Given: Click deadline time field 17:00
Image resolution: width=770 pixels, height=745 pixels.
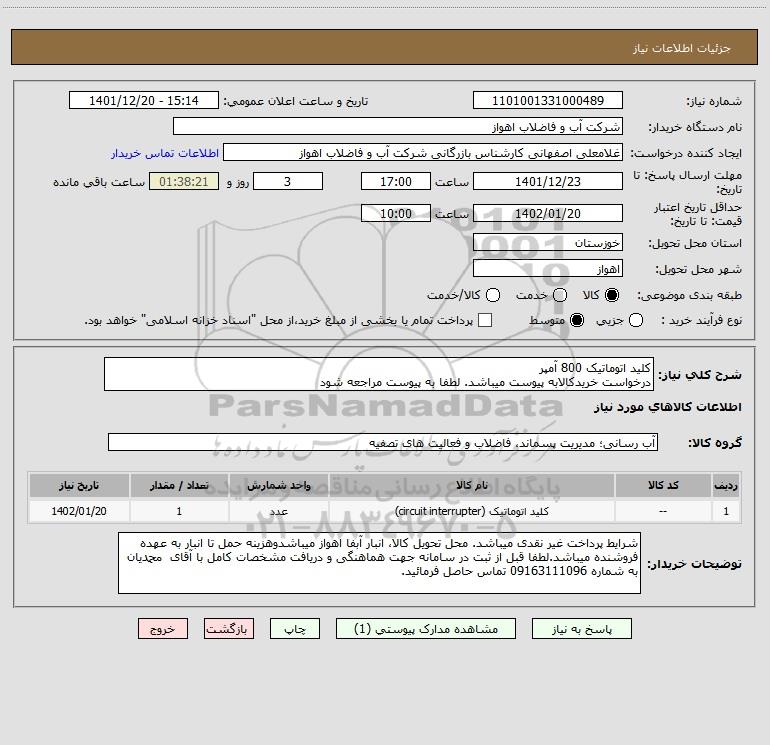Looking at the screenshot, I should [x=396, y=181].
